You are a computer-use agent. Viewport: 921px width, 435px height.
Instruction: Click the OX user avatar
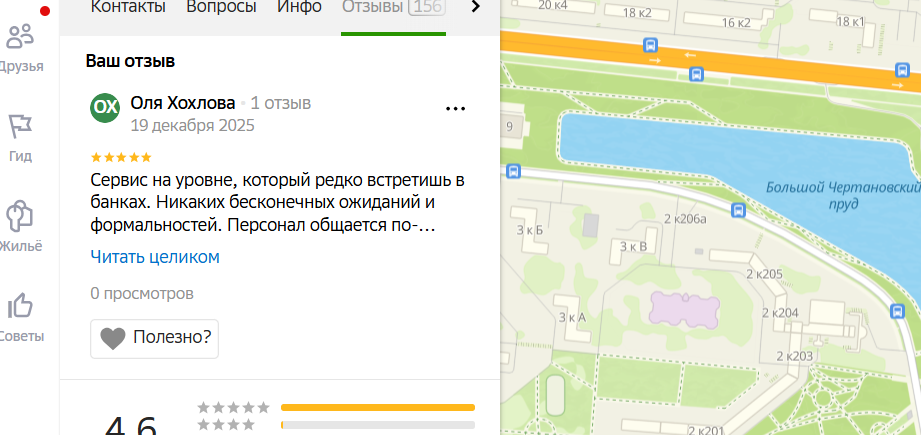point(105,107)
